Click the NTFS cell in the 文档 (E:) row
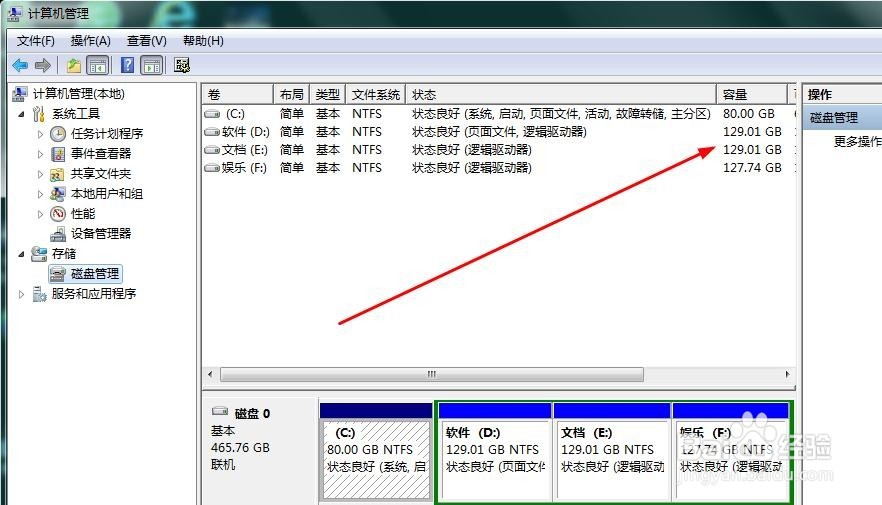The image size is (882, 505). (x=367, y=150)
